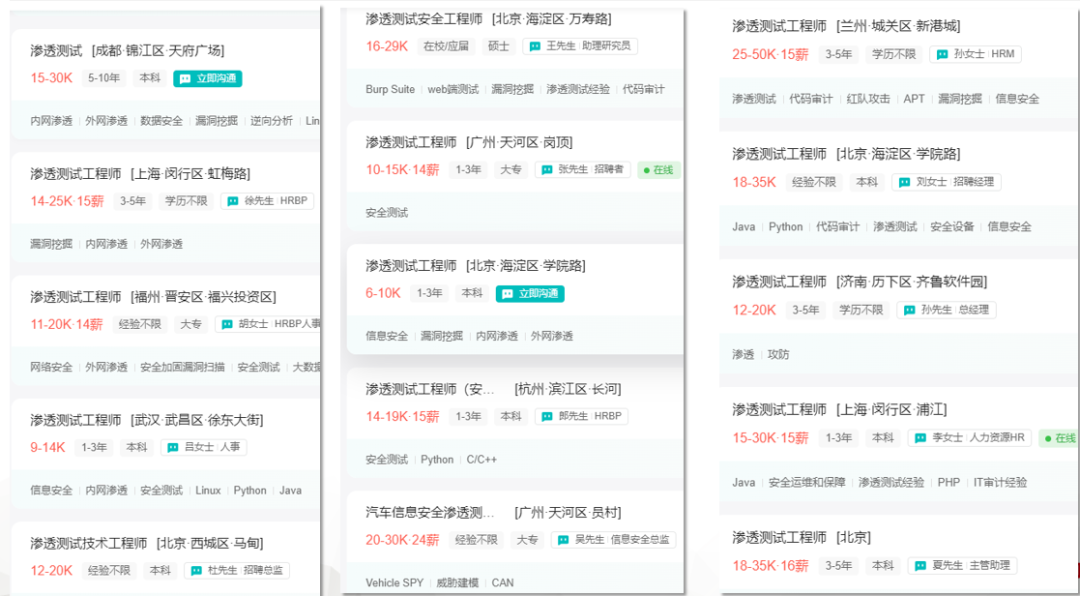1080x596 pixels.
Task: Click the 在线 status badge on the 广州天顶 listing
Action: [657, 169]
